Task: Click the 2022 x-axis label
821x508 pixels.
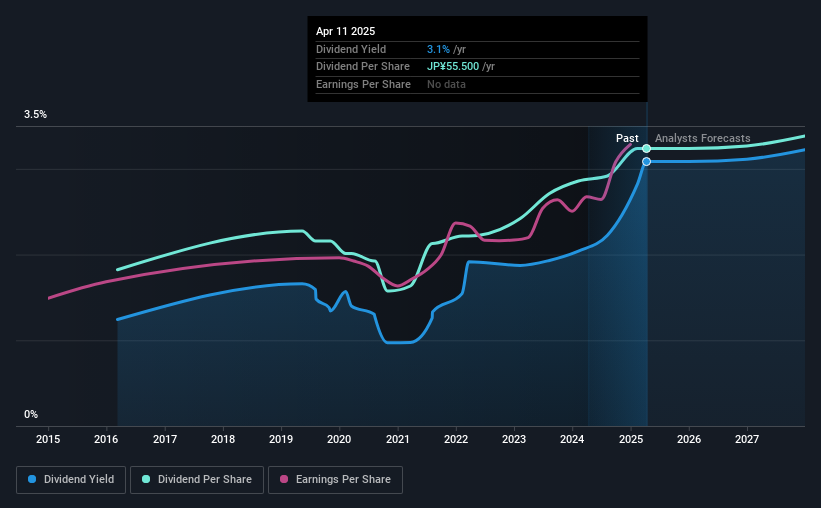Action: (x=456, y=439)
